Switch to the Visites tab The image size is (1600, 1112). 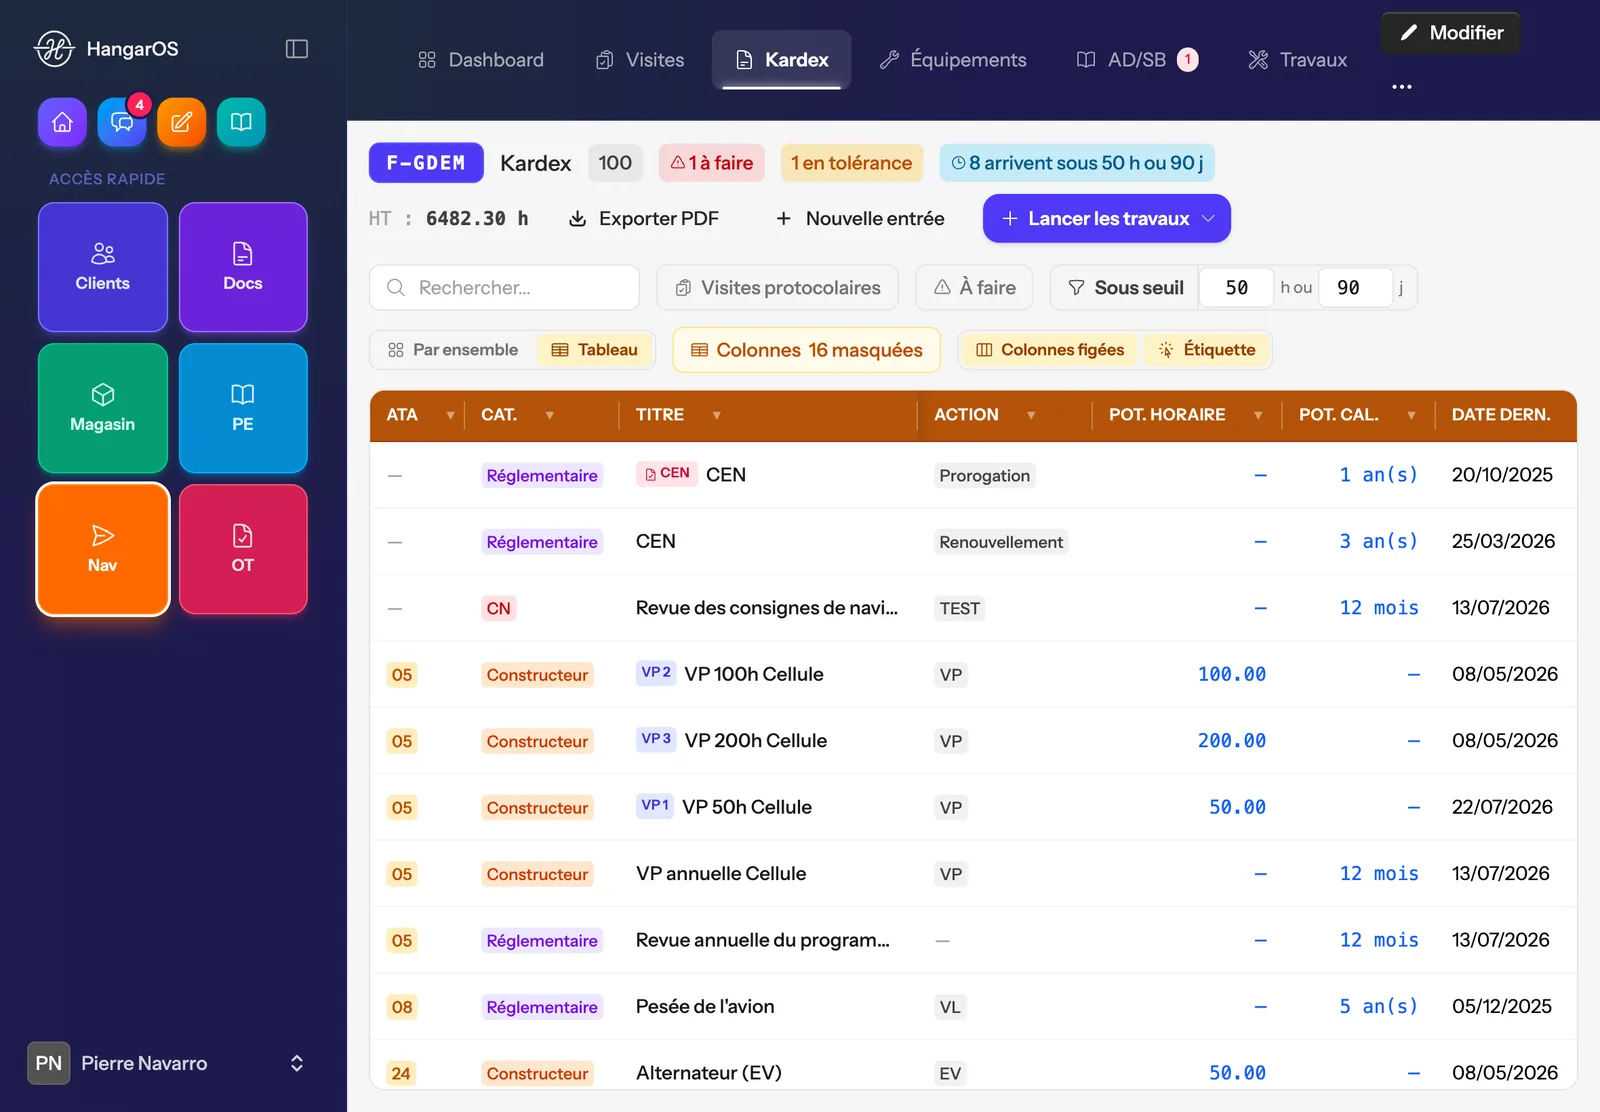tap(640, 60)
